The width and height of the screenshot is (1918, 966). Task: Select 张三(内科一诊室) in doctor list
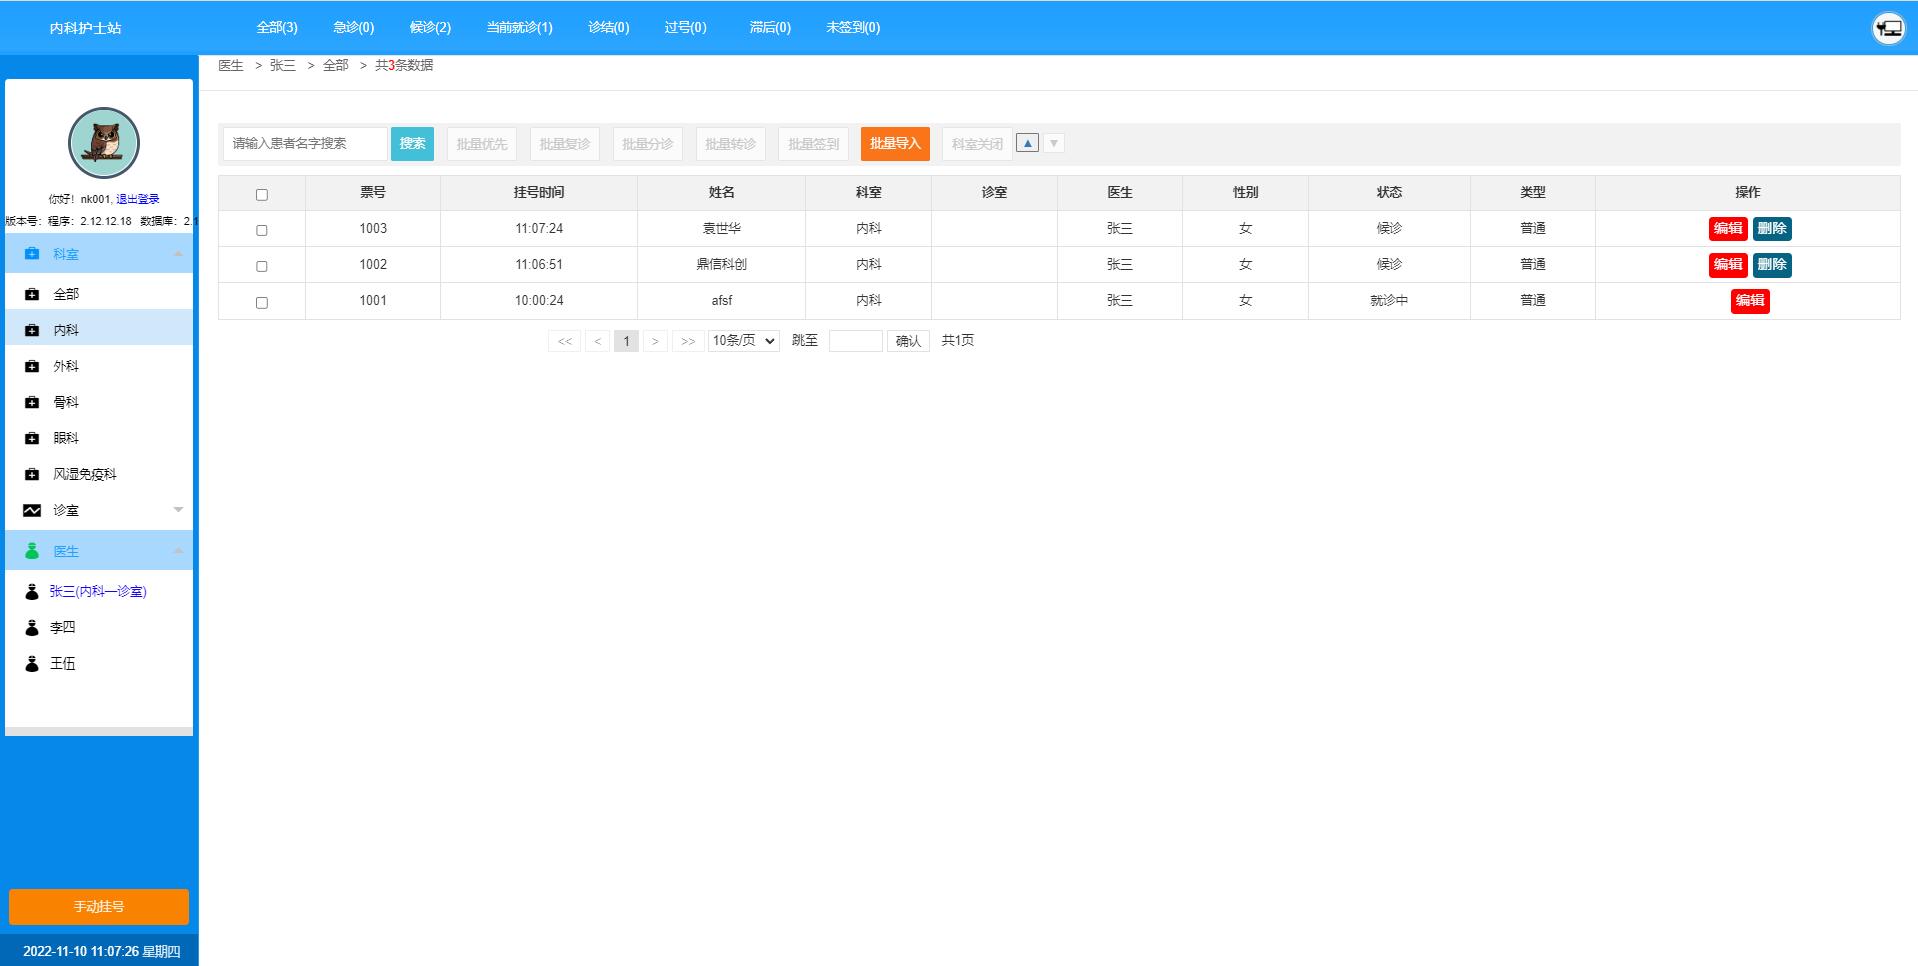pos(98,592)
